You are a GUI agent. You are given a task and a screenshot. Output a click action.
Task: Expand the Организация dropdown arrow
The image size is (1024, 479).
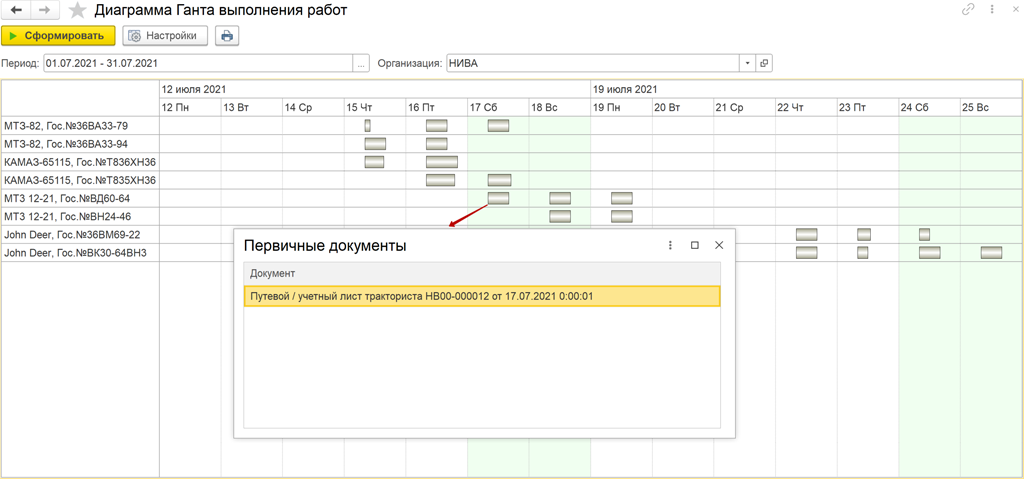[x=747, y=63]
